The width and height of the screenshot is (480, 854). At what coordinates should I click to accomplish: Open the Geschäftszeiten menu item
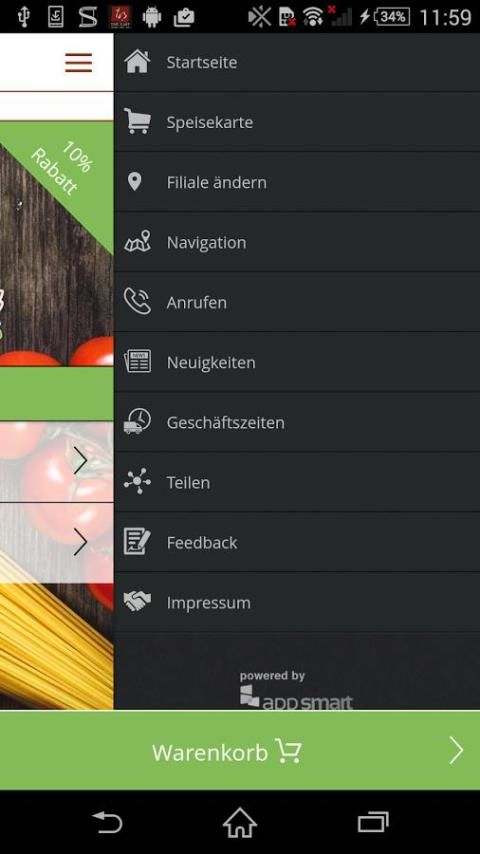tap(297, 422)
